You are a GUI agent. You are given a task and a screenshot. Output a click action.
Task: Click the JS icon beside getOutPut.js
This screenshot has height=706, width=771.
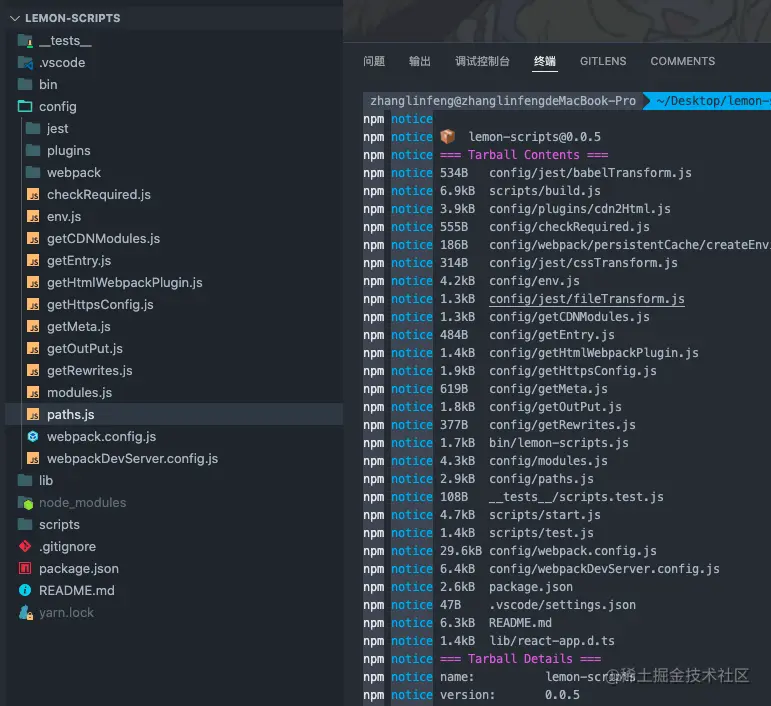pyautogui.click(x=33, y=349)
